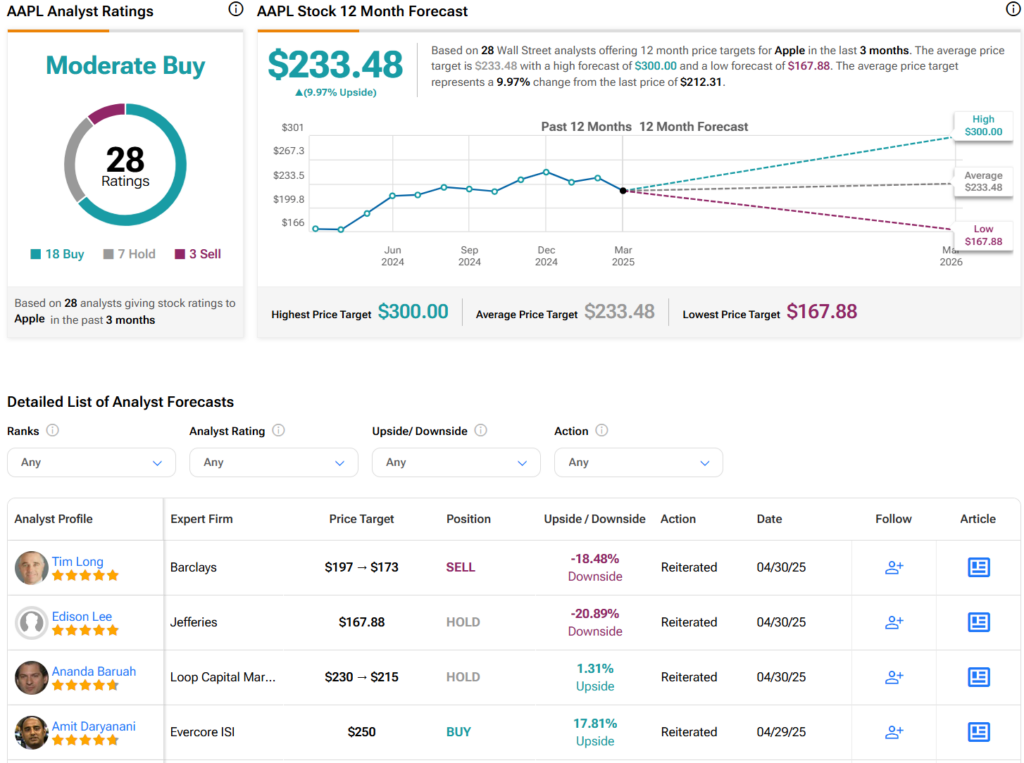Click the Price Target column header

pos(361,519)
